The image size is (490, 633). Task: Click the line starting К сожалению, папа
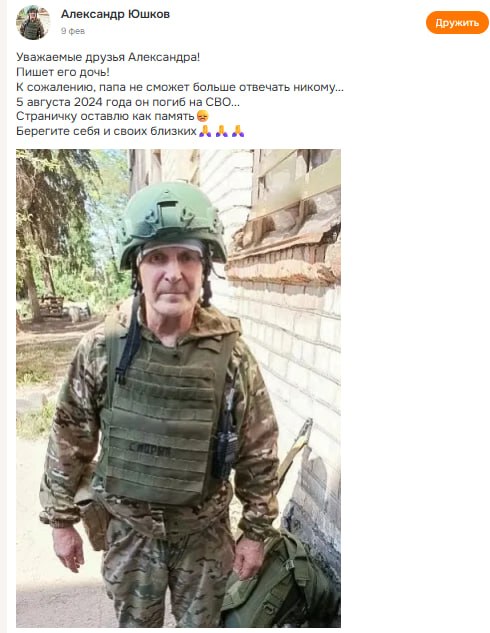[180, 87]
